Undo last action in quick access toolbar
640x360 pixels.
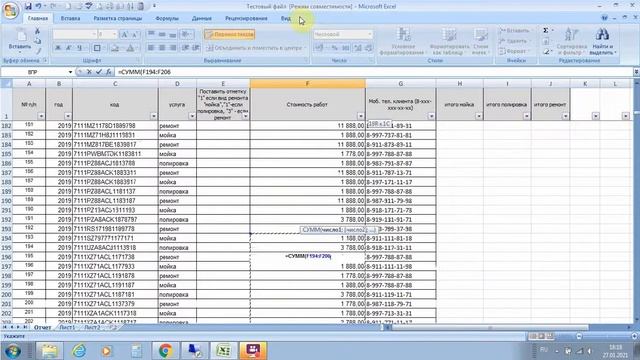[38, 6]
